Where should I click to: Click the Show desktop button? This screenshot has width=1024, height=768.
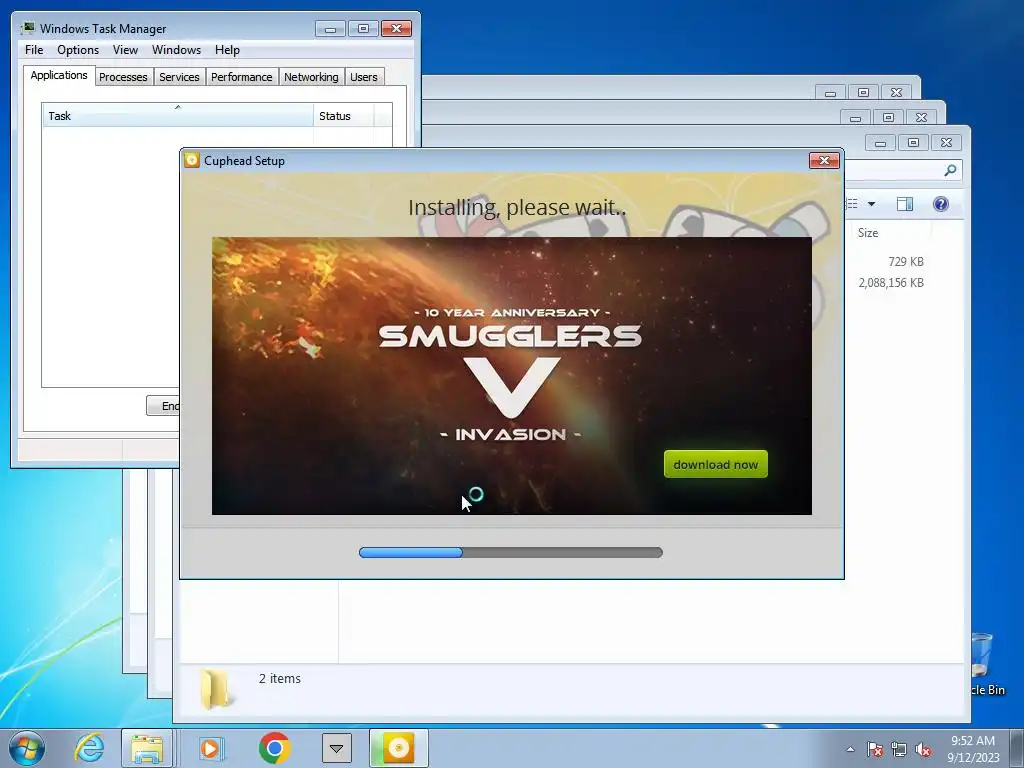pos(1017,748)
